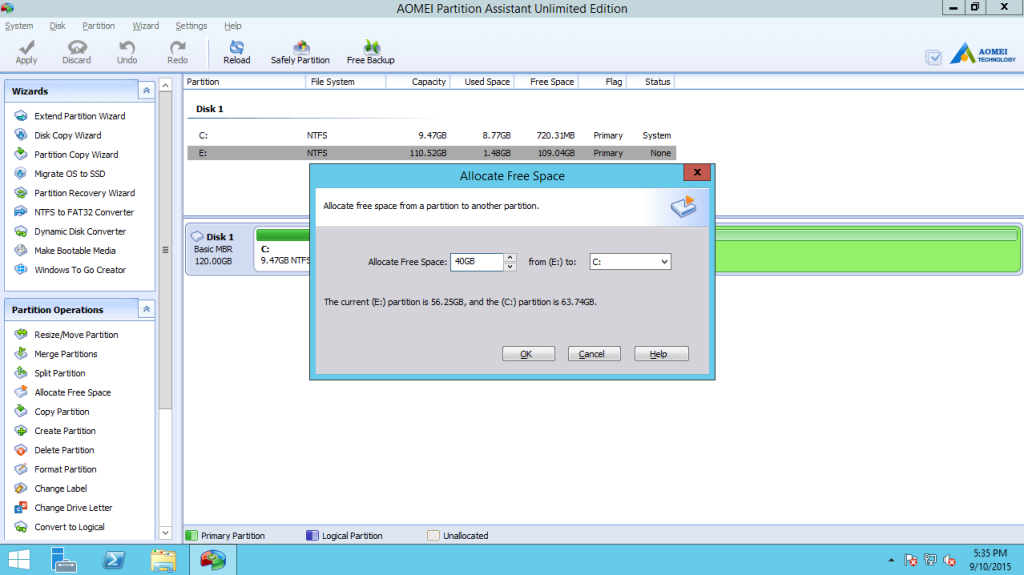Click sidebar scrollbar down arrow
This screenshot has height=575, width=1024.
(x=165, y=533)
